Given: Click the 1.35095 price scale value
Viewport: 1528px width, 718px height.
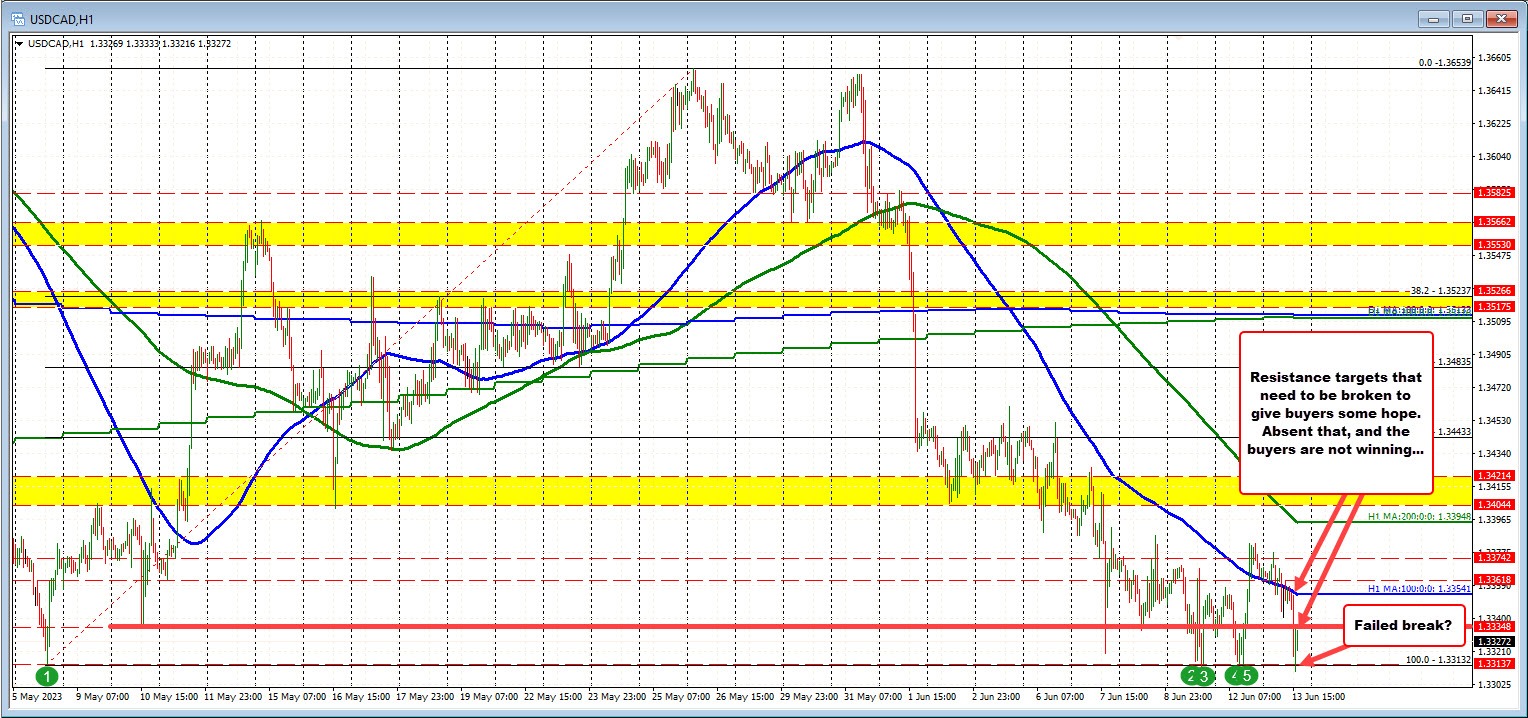Looking at the screenshot, I should click(x=1494, y=322).
